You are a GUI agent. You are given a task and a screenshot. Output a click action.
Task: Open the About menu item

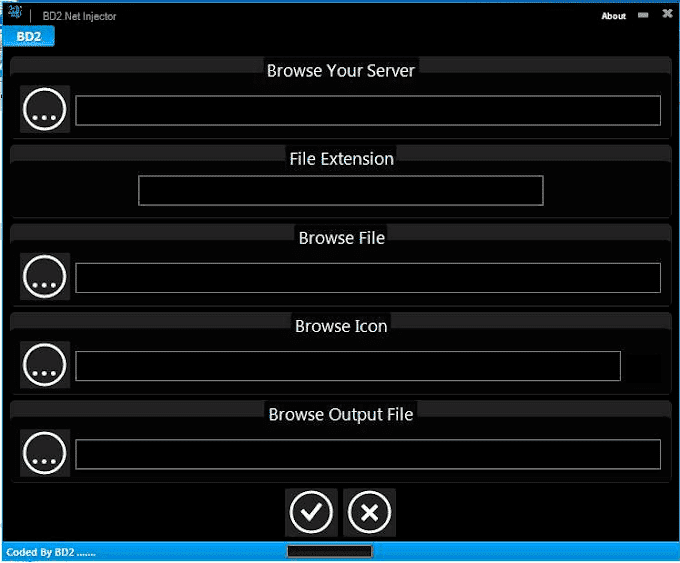[613, 16]
